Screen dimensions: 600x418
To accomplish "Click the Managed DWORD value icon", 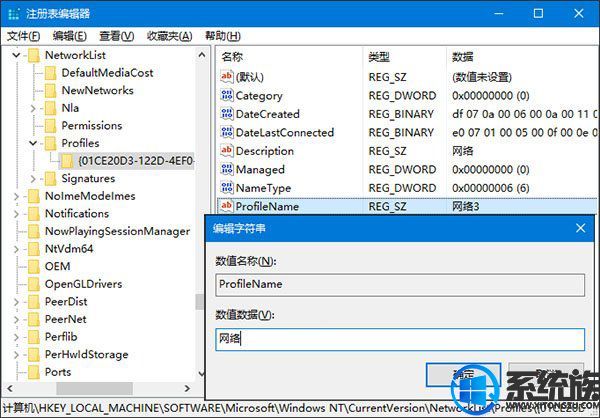I will 227,169.
